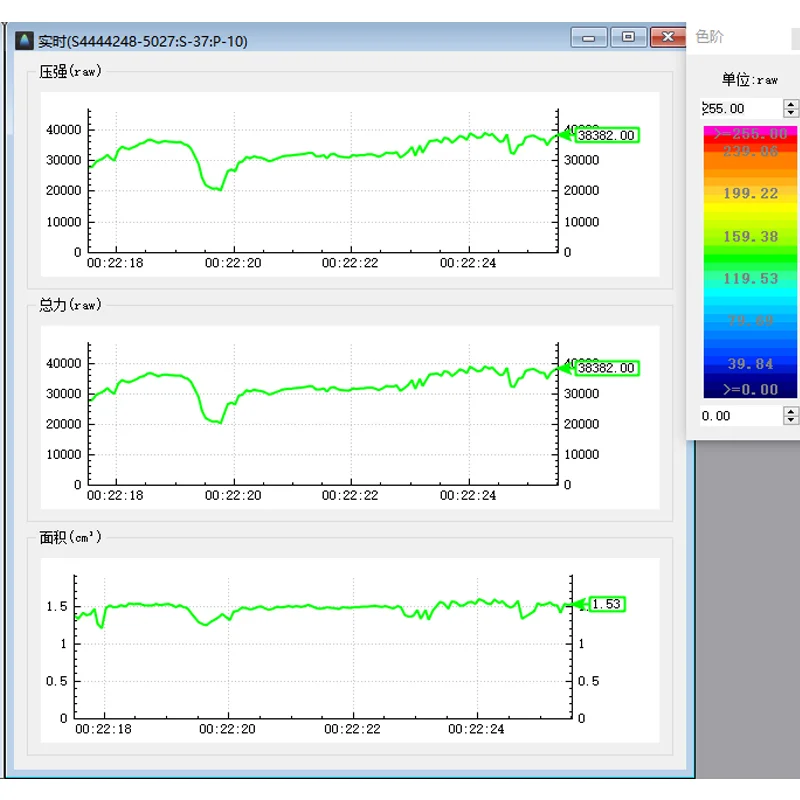The image size is (800, 800).
Task: Click the 79.69 blue color band
Action: 750,321
